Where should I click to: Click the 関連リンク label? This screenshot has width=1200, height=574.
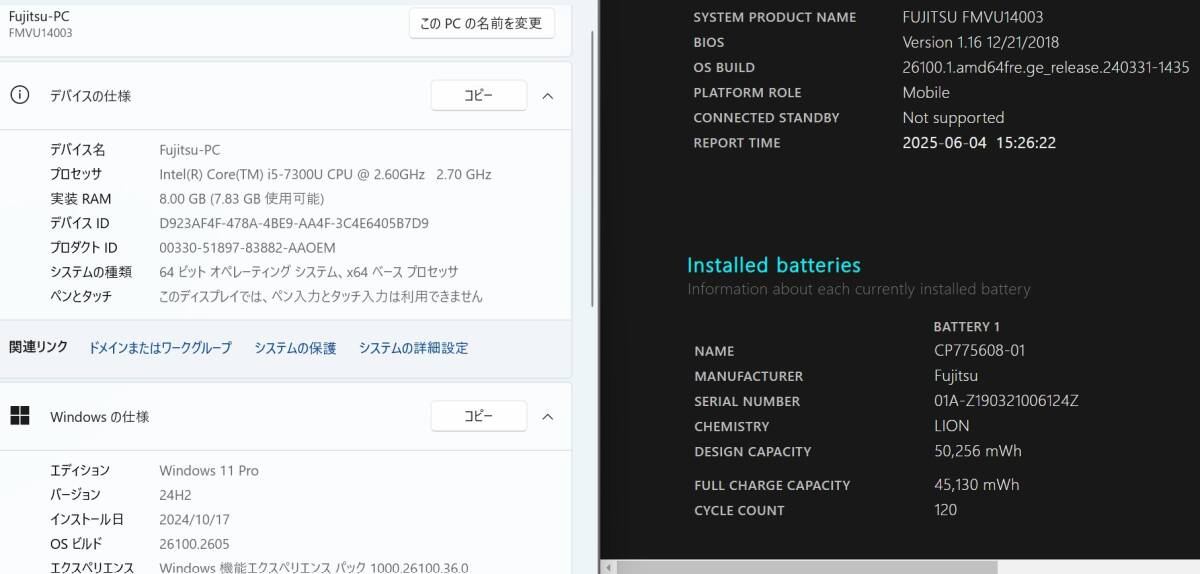(x=38, y=347)
